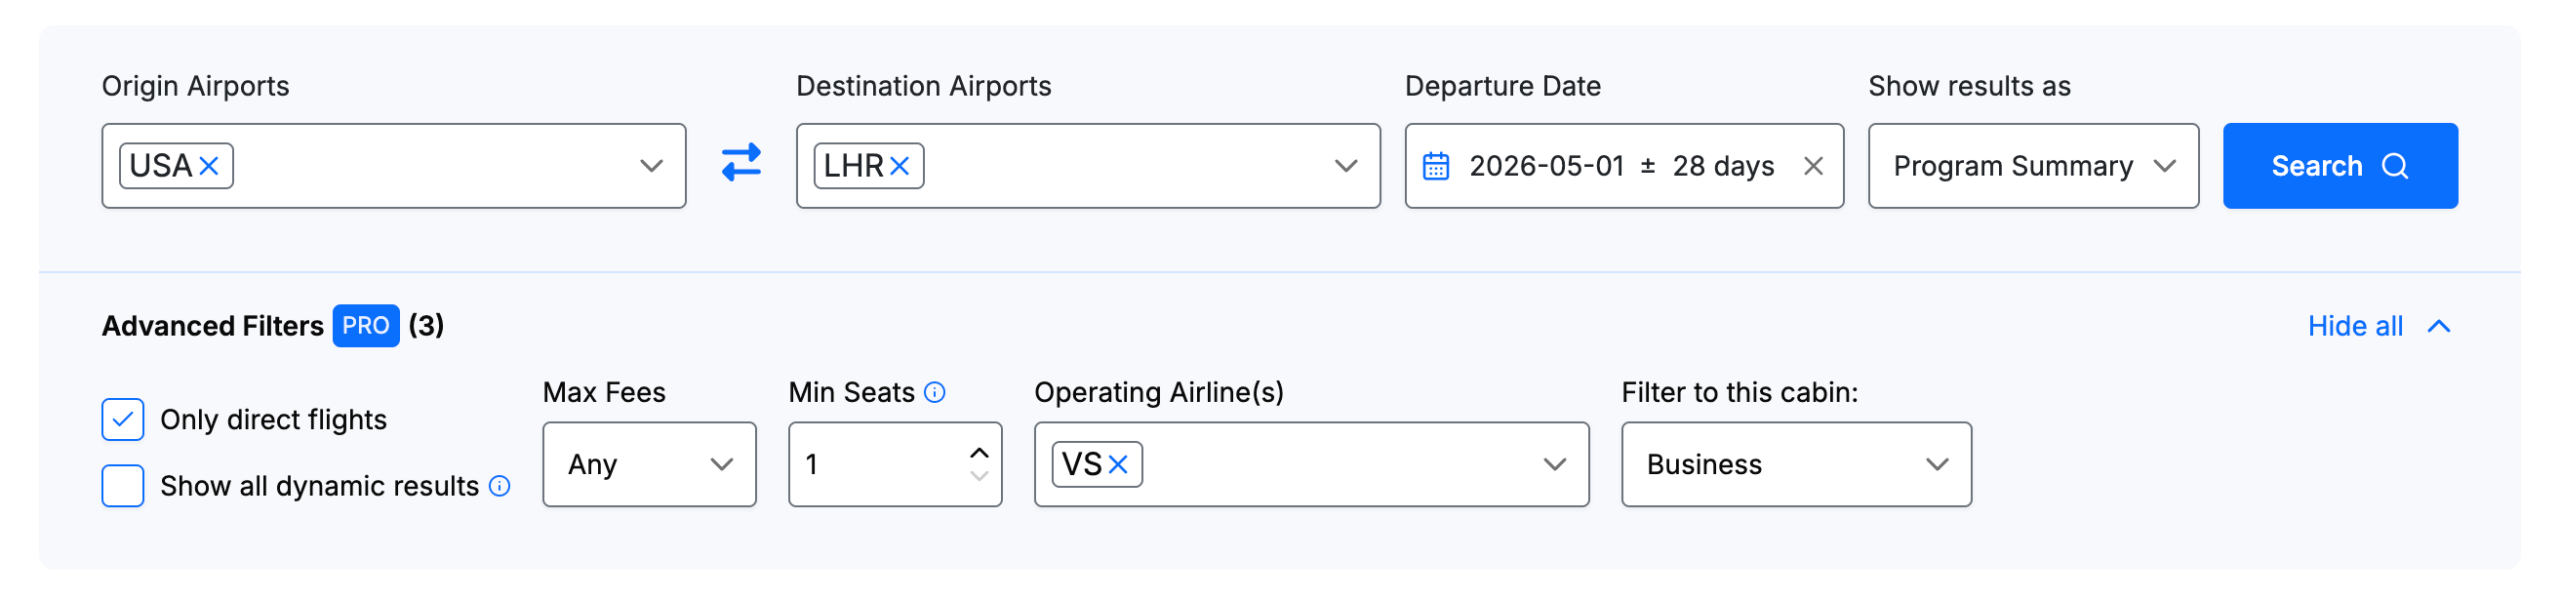
Task: Show info about dynamic results
Action: [500, 486]
